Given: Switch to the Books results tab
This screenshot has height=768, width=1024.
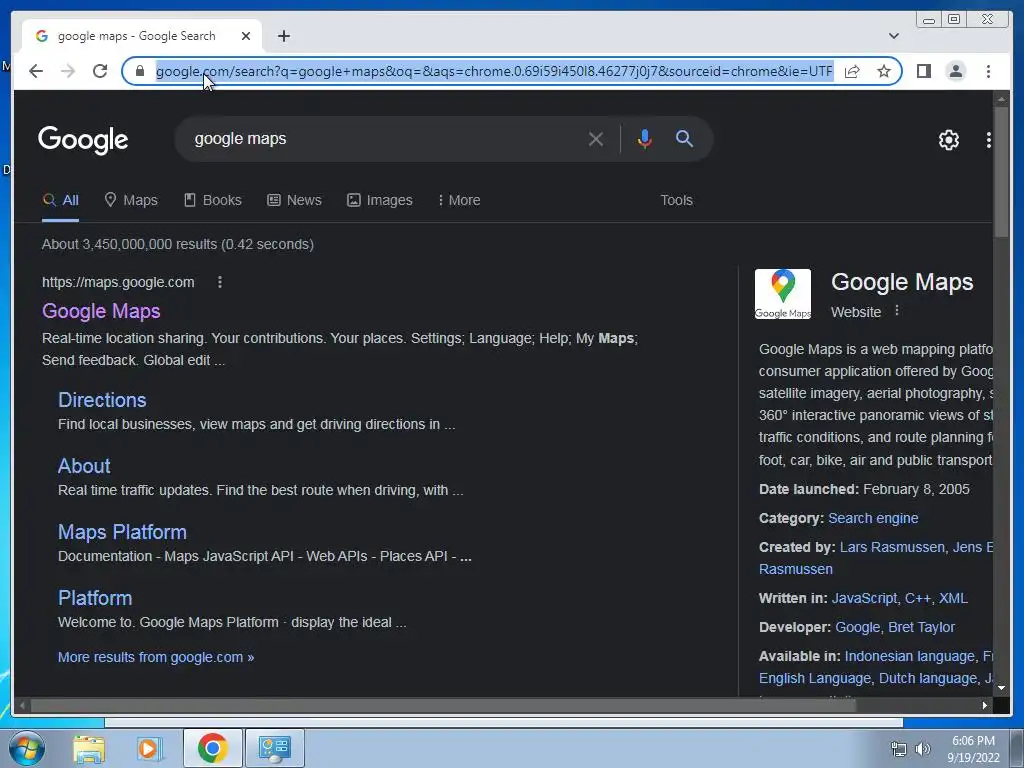Looking at the screenshot, I should coord(213,200).
